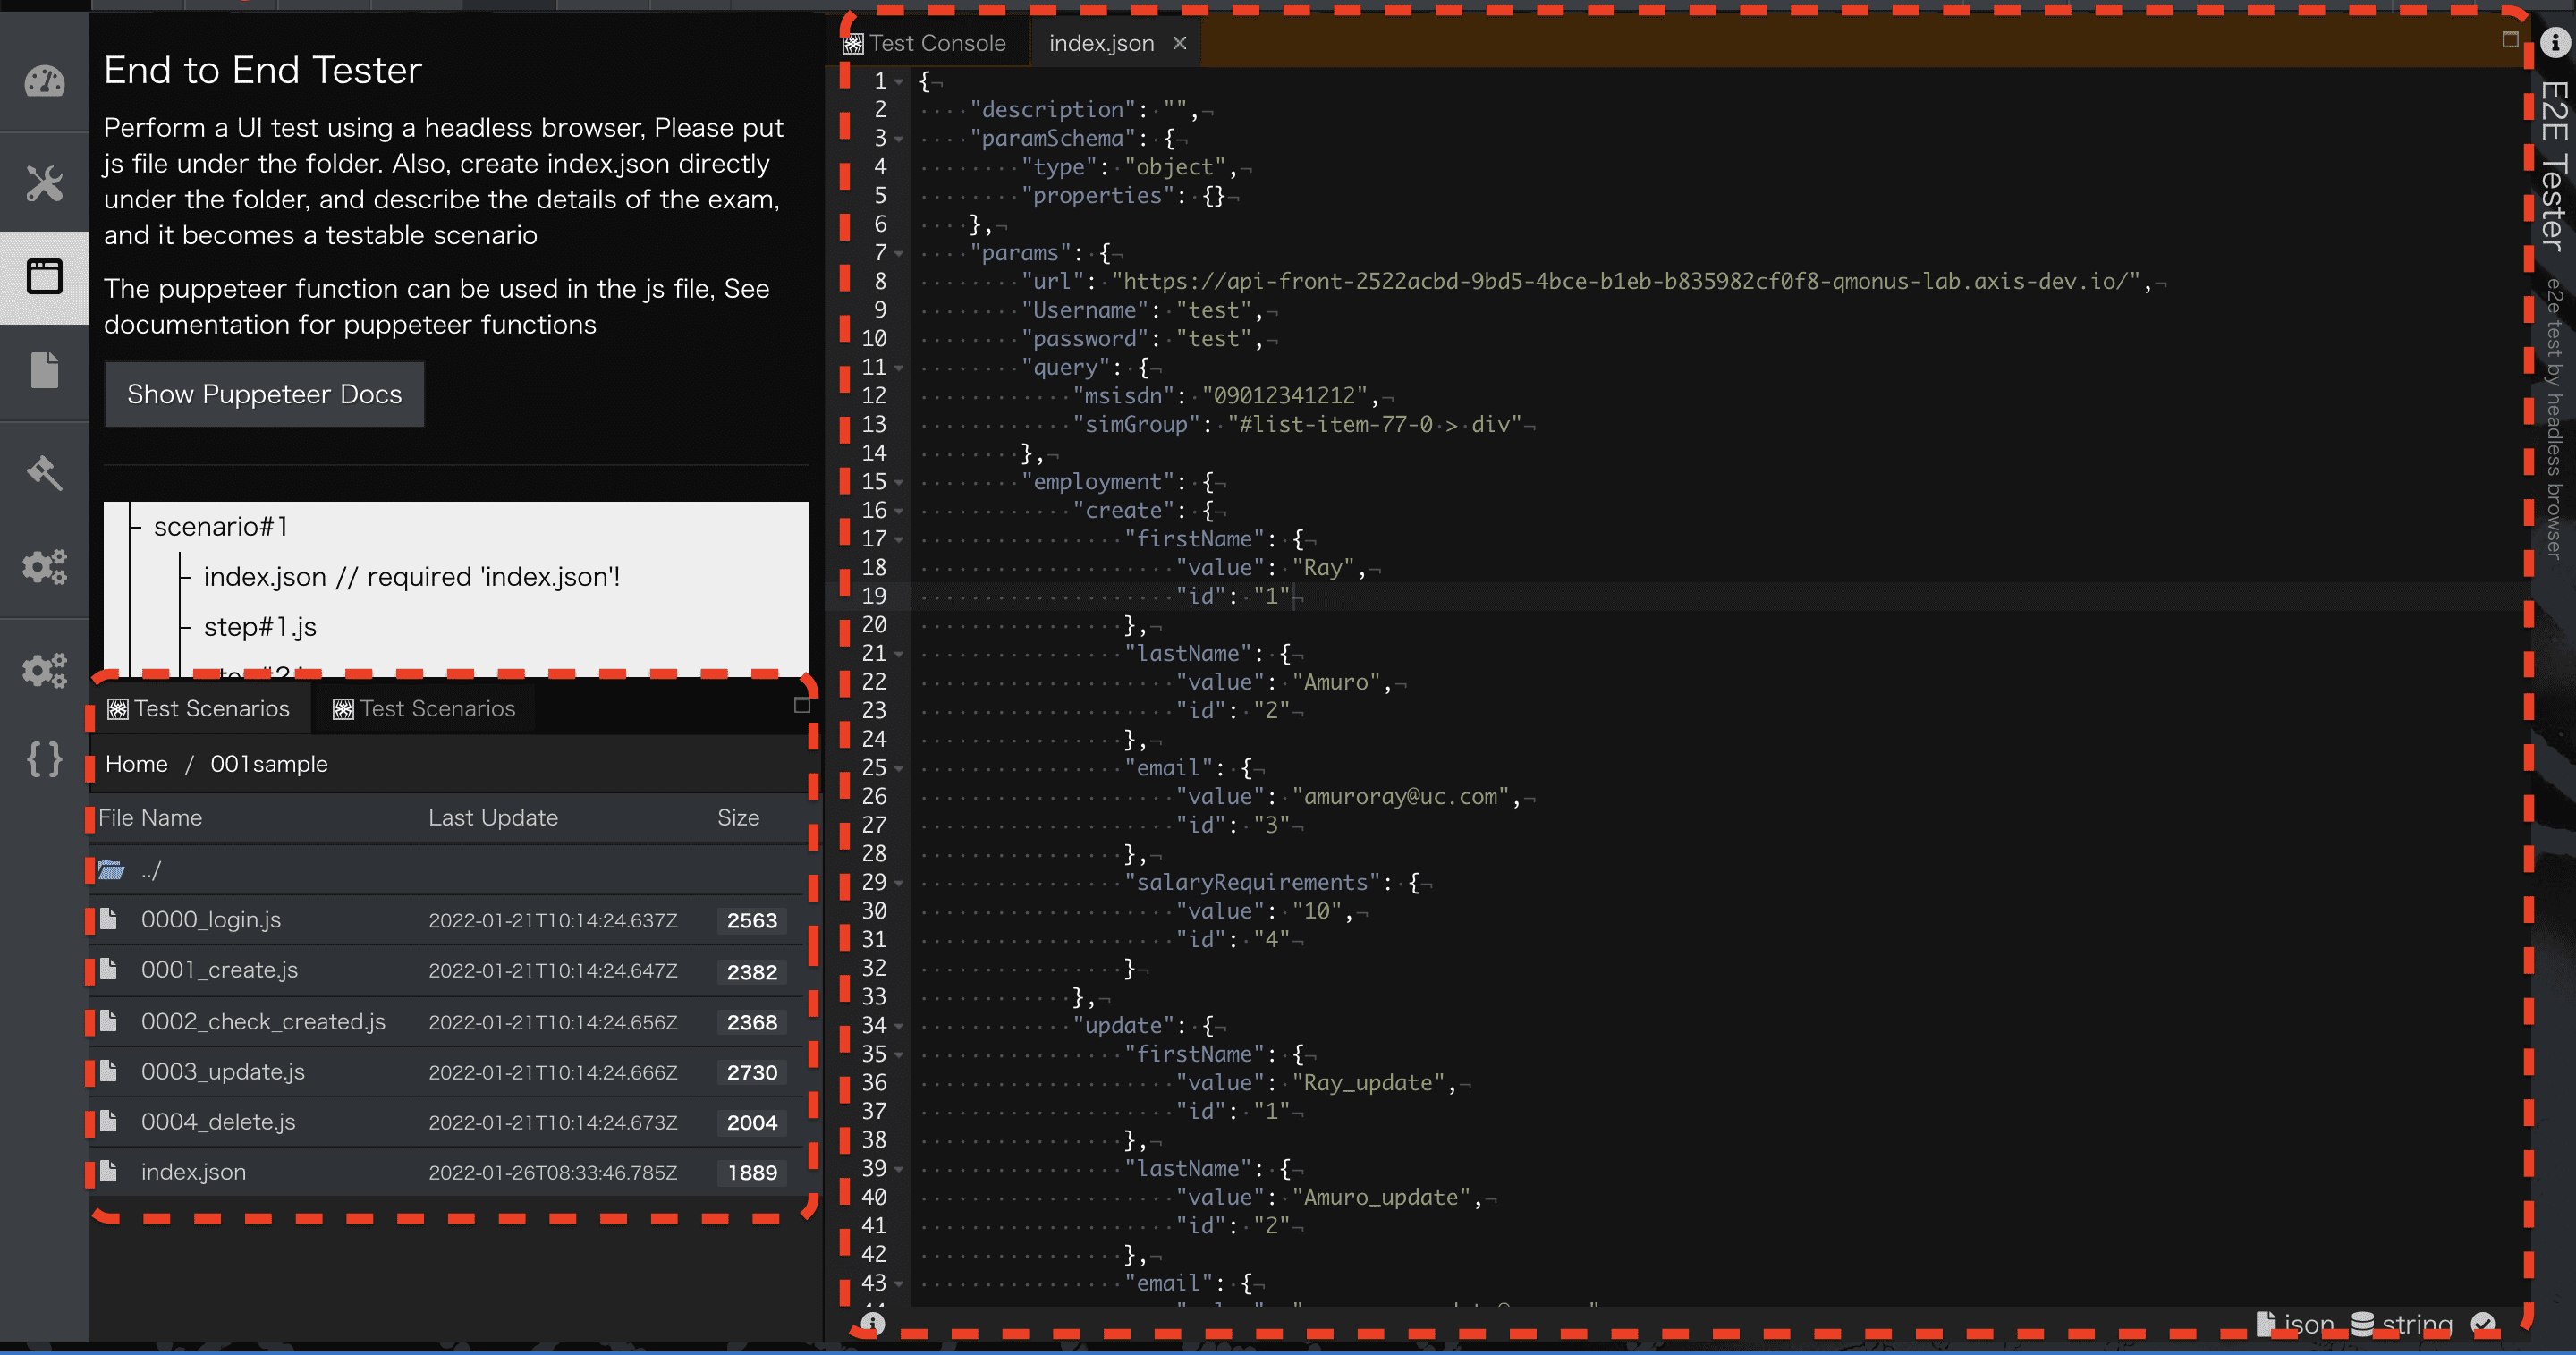Click the file icon next to 0000_login.js

click(109, 918)
